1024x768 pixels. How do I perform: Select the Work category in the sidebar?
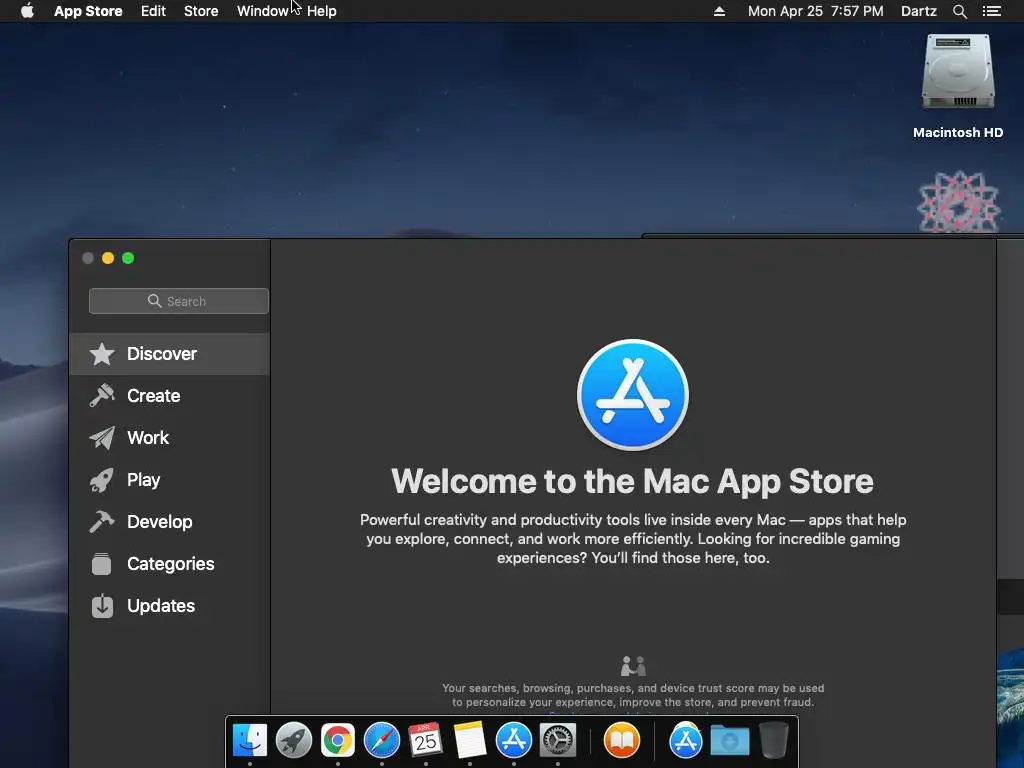tap(169, 438)
